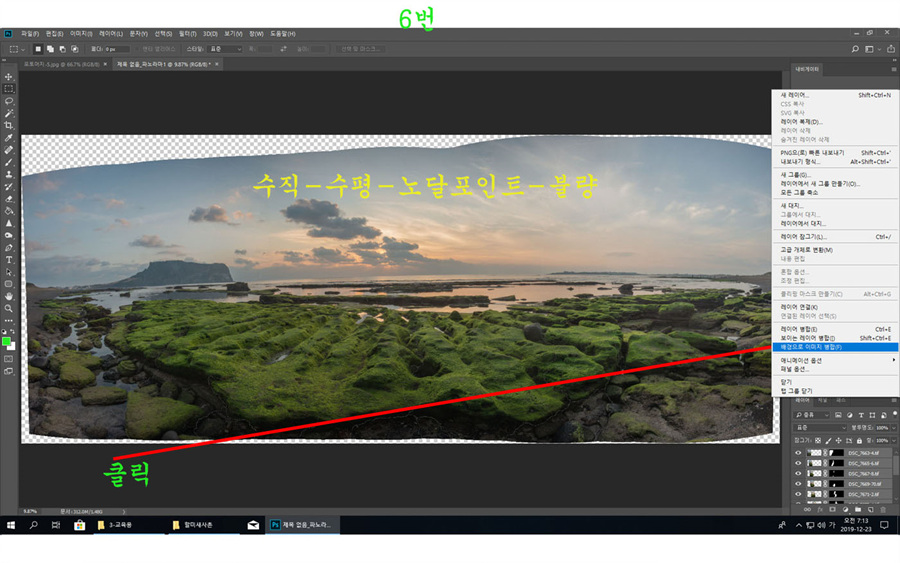Select the Eyedropper tool

9,138
